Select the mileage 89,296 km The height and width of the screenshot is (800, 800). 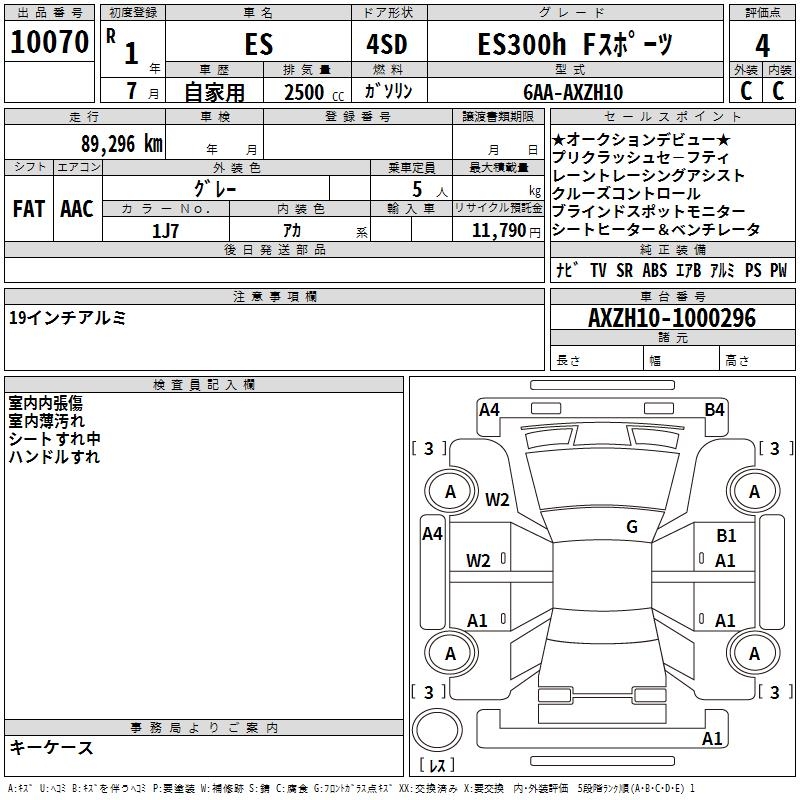point(122,144)
